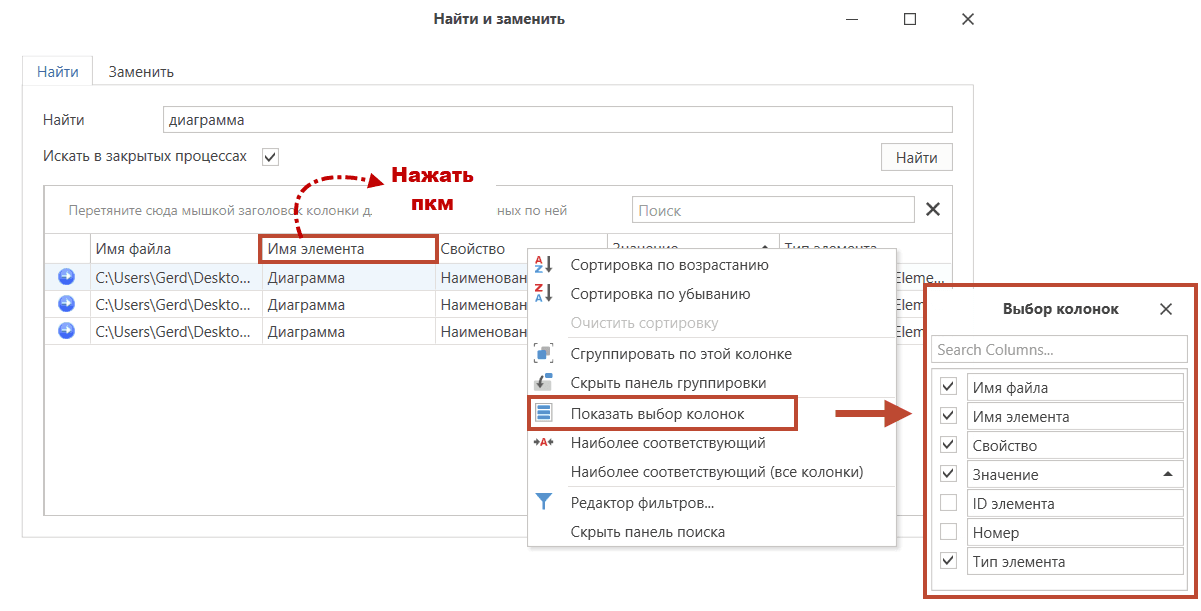
Task: Click the hide grouping panel icon
Action: pos(543,382)
